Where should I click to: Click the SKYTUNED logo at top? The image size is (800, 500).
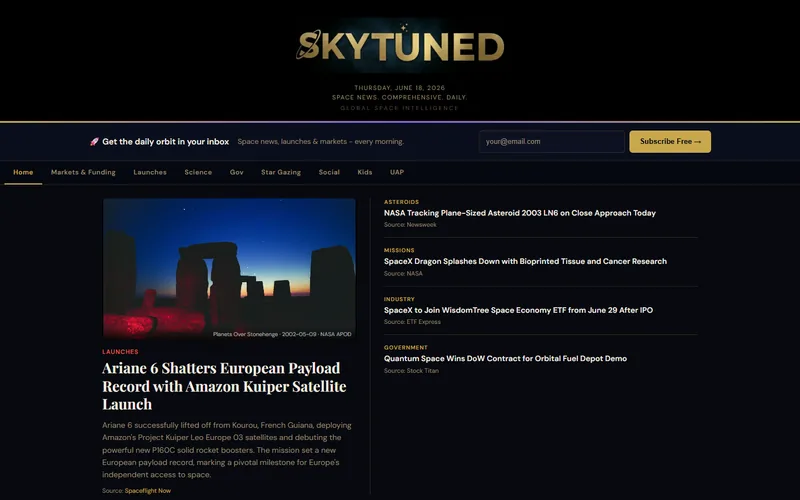(400, 45)
